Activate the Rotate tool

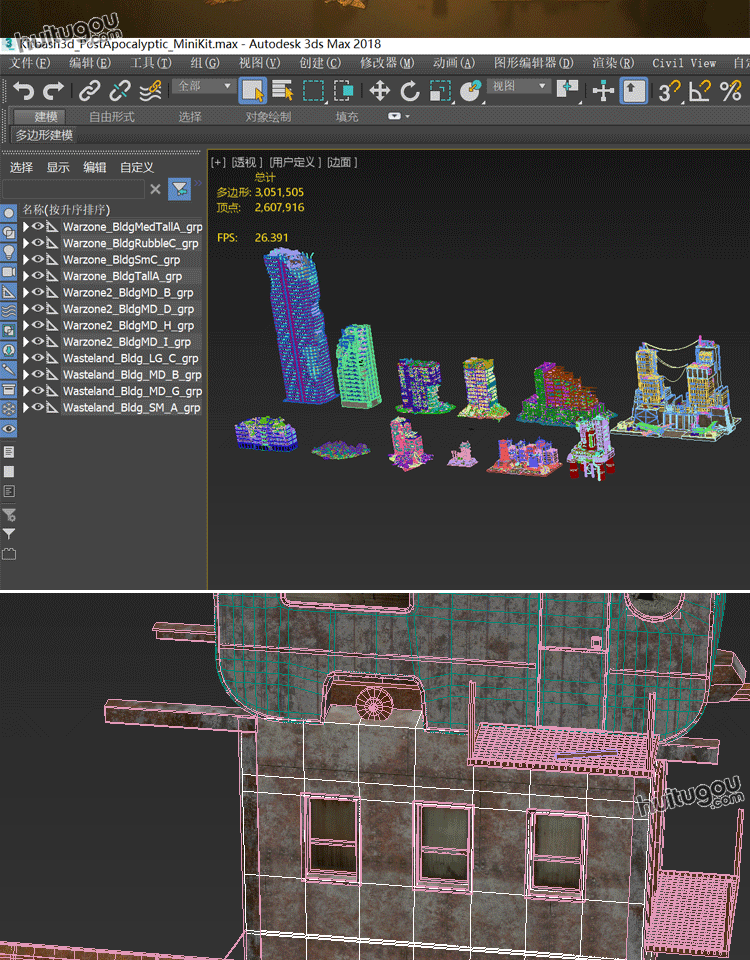[x=410, y=91]
